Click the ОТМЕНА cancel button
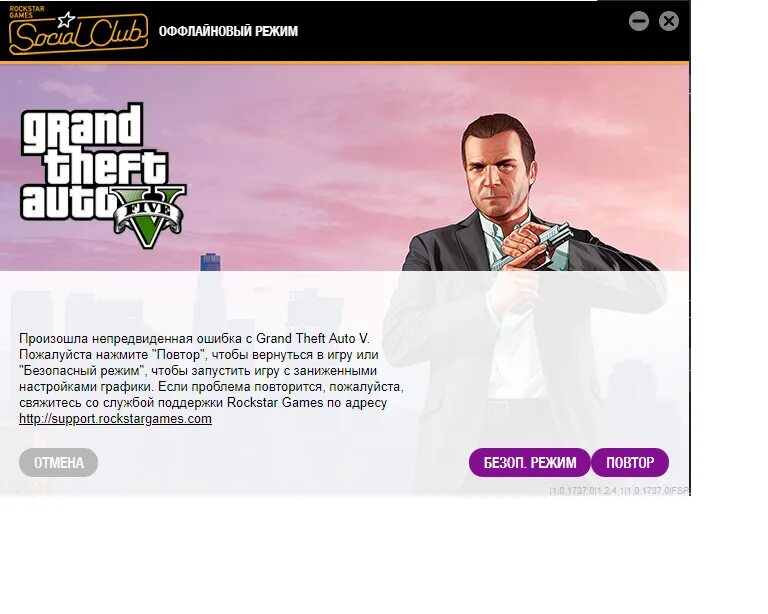 point(58,463)
